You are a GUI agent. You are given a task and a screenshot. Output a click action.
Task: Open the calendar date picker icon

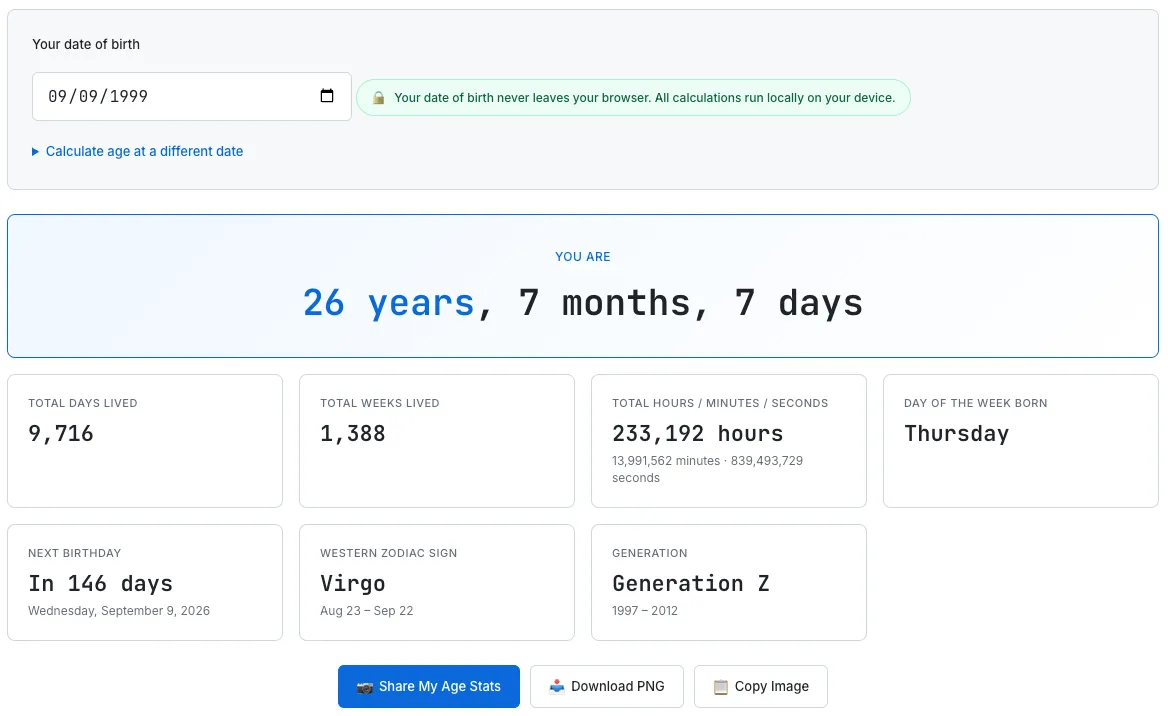coord(326,95)
